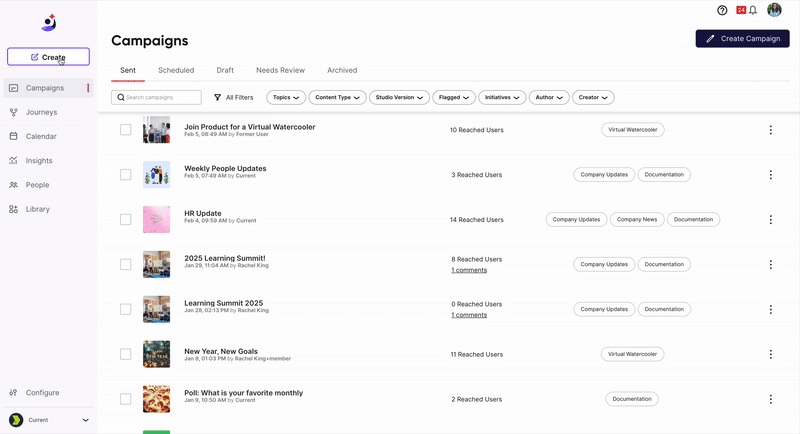The image size is (800, 434).
Task: Select checkbox for New Year, New Goals
Action: coord(126,354)
